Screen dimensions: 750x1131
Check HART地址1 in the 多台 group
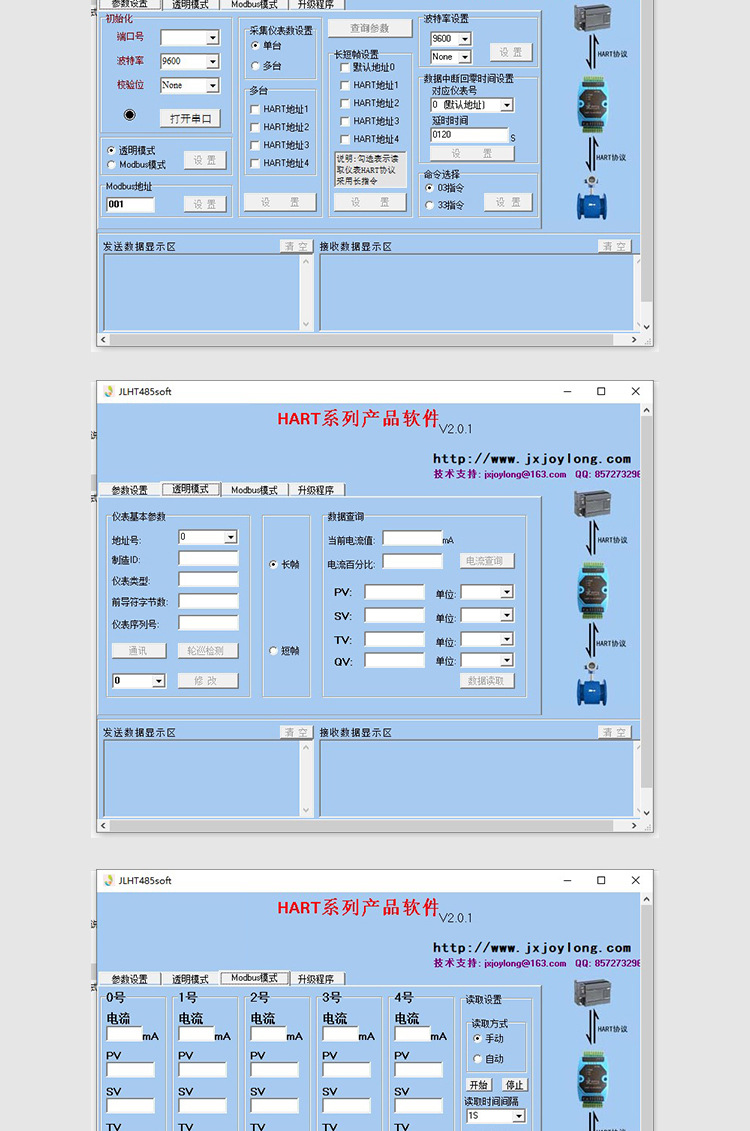pos(255,109)
